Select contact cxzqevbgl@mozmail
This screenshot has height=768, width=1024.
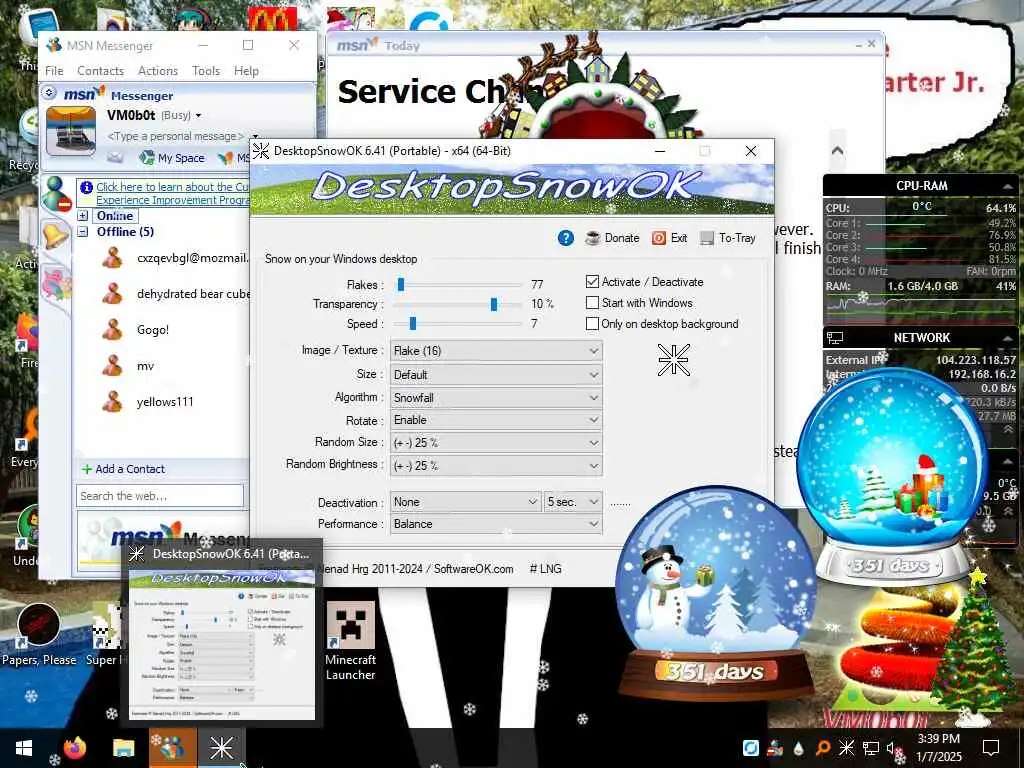click(175, 258)
